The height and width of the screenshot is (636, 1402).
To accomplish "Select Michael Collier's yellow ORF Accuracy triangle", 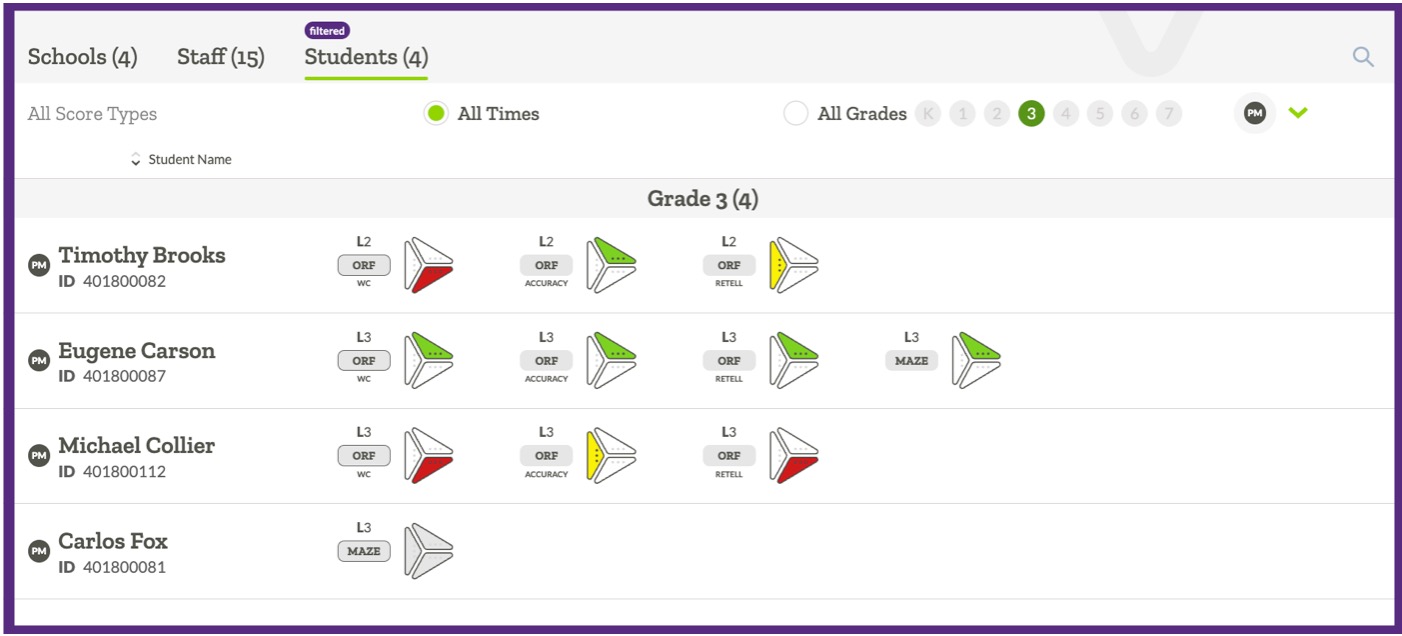I will 613,455.
